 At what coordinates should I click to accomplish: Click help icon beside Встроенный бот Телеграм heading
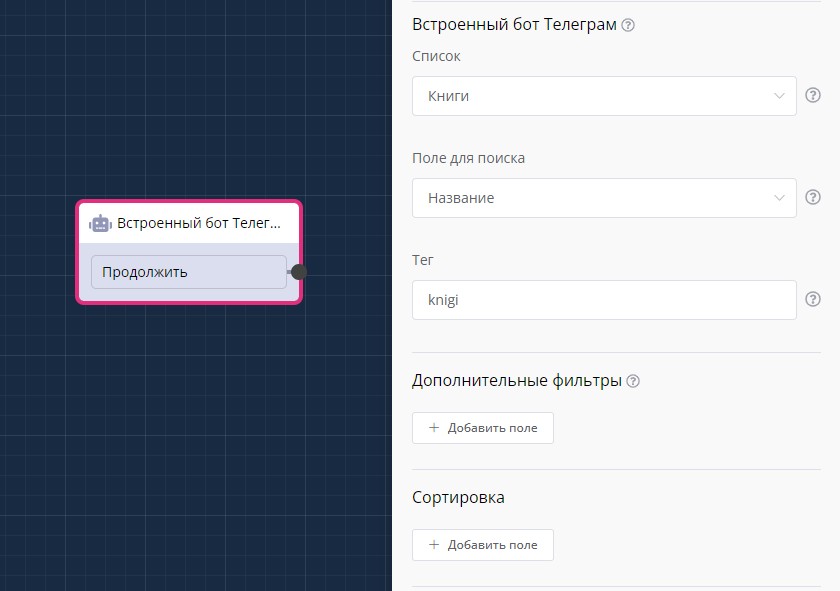tap(628, 25)
